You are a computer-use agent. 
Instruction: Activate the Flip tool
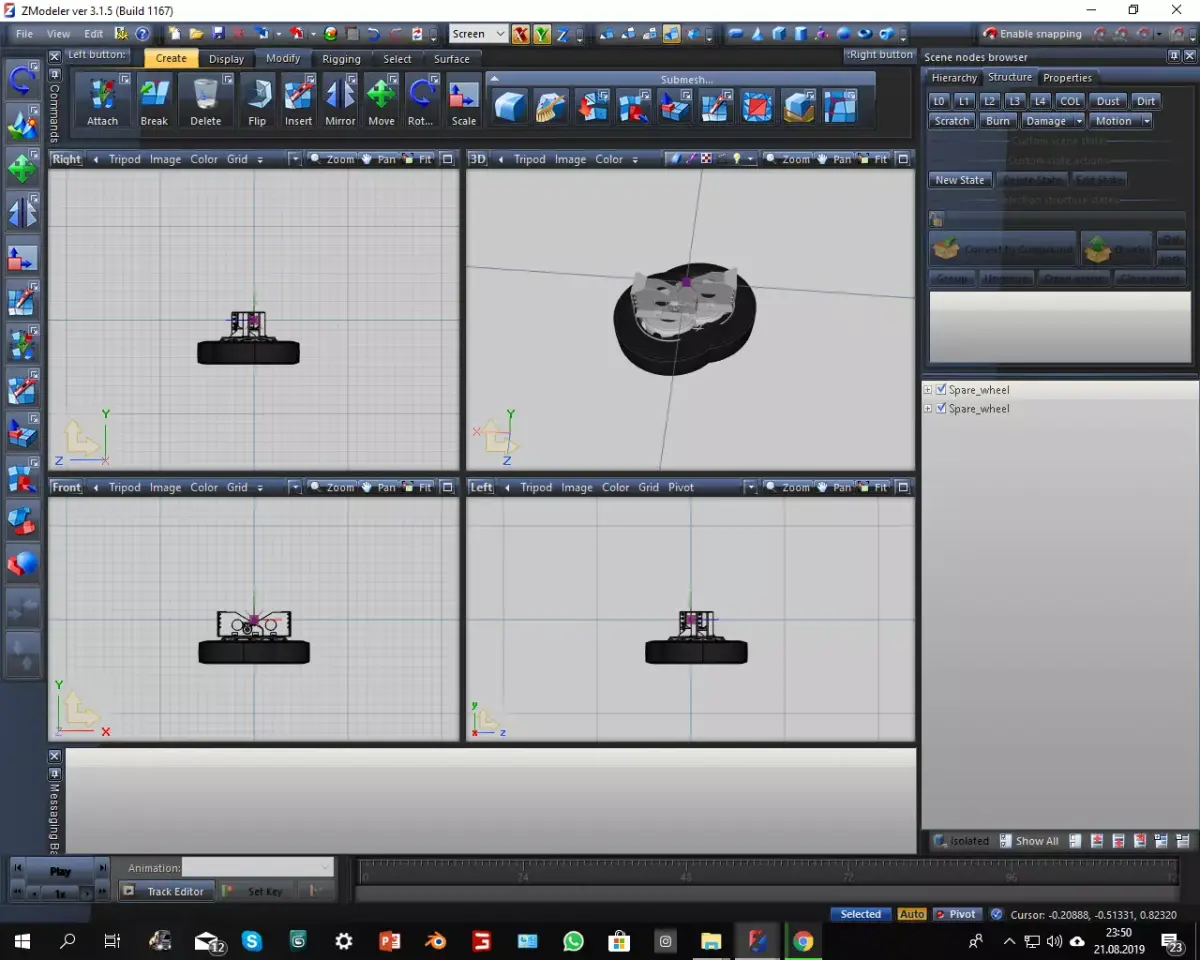[257, 101]
